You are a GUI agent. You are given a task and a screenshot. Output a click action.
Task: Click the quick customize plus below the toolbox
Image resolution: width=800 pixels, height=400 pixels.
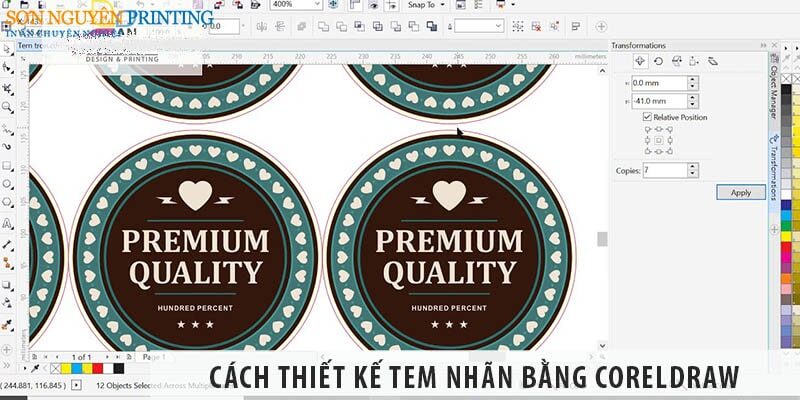coord(7,350)
